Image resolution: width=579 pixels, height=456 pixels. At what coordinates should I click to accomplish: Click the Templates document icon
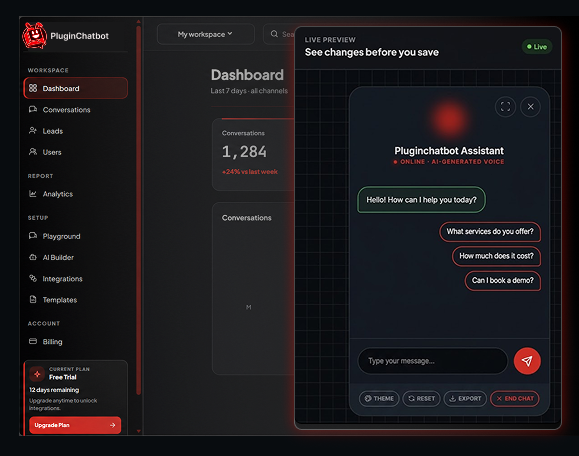[x=33, y=299]
